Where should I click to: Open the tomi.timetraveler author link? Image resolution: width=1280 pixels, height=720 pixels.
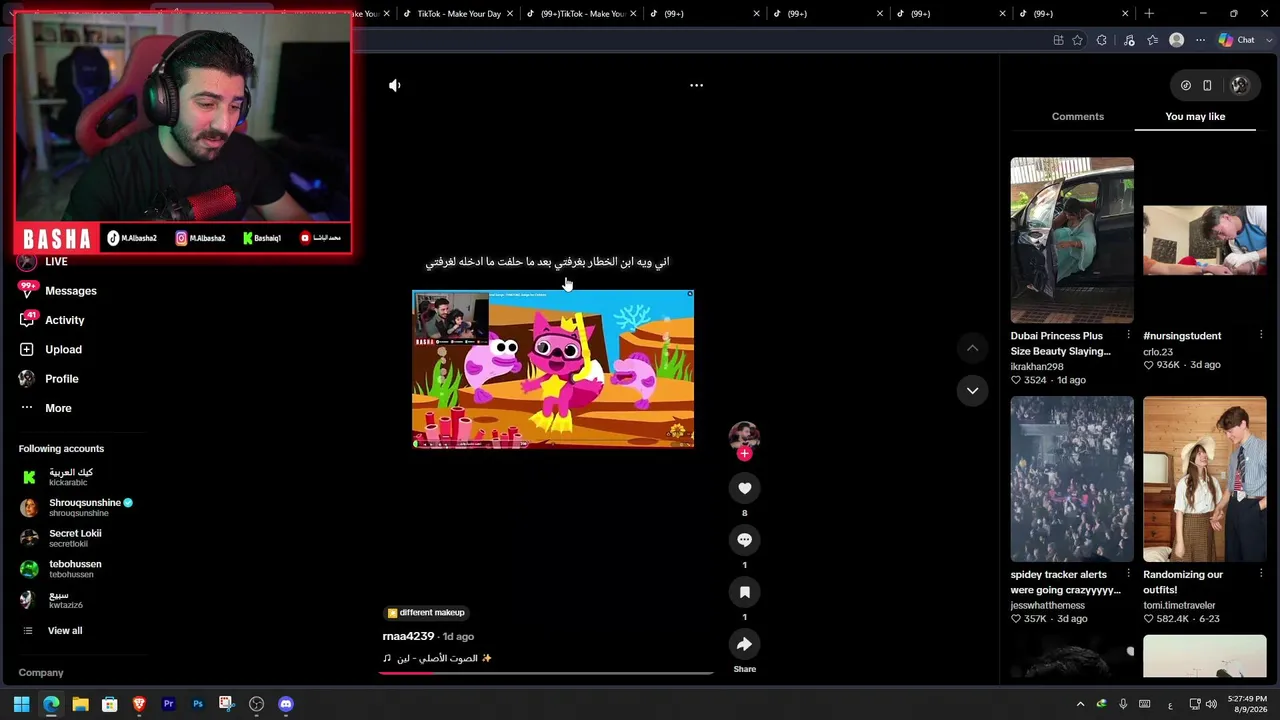click(x=1179, y=606)
